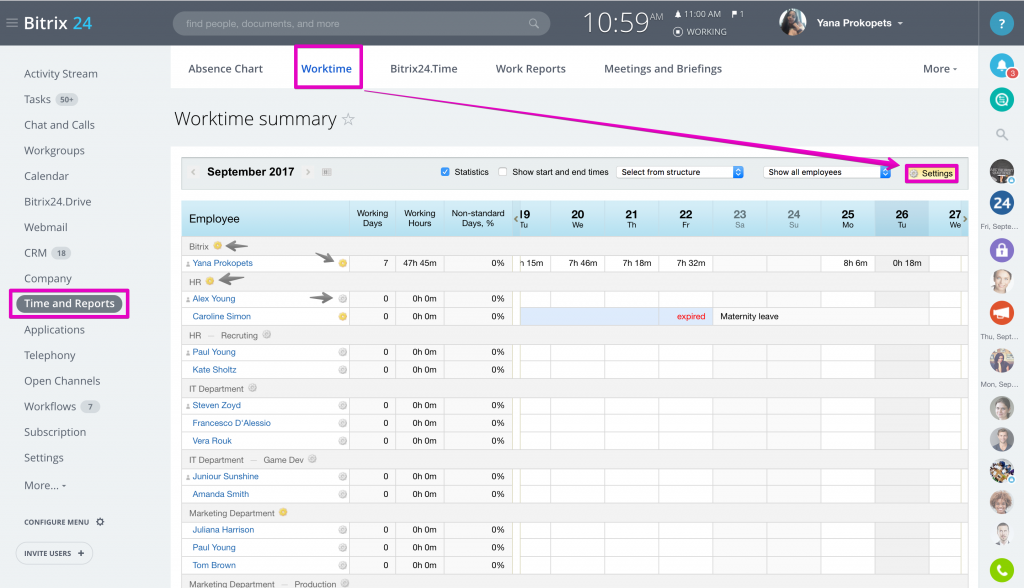
Task: Click the icon beside the Marketing Department heading
Action: [283, 512]
